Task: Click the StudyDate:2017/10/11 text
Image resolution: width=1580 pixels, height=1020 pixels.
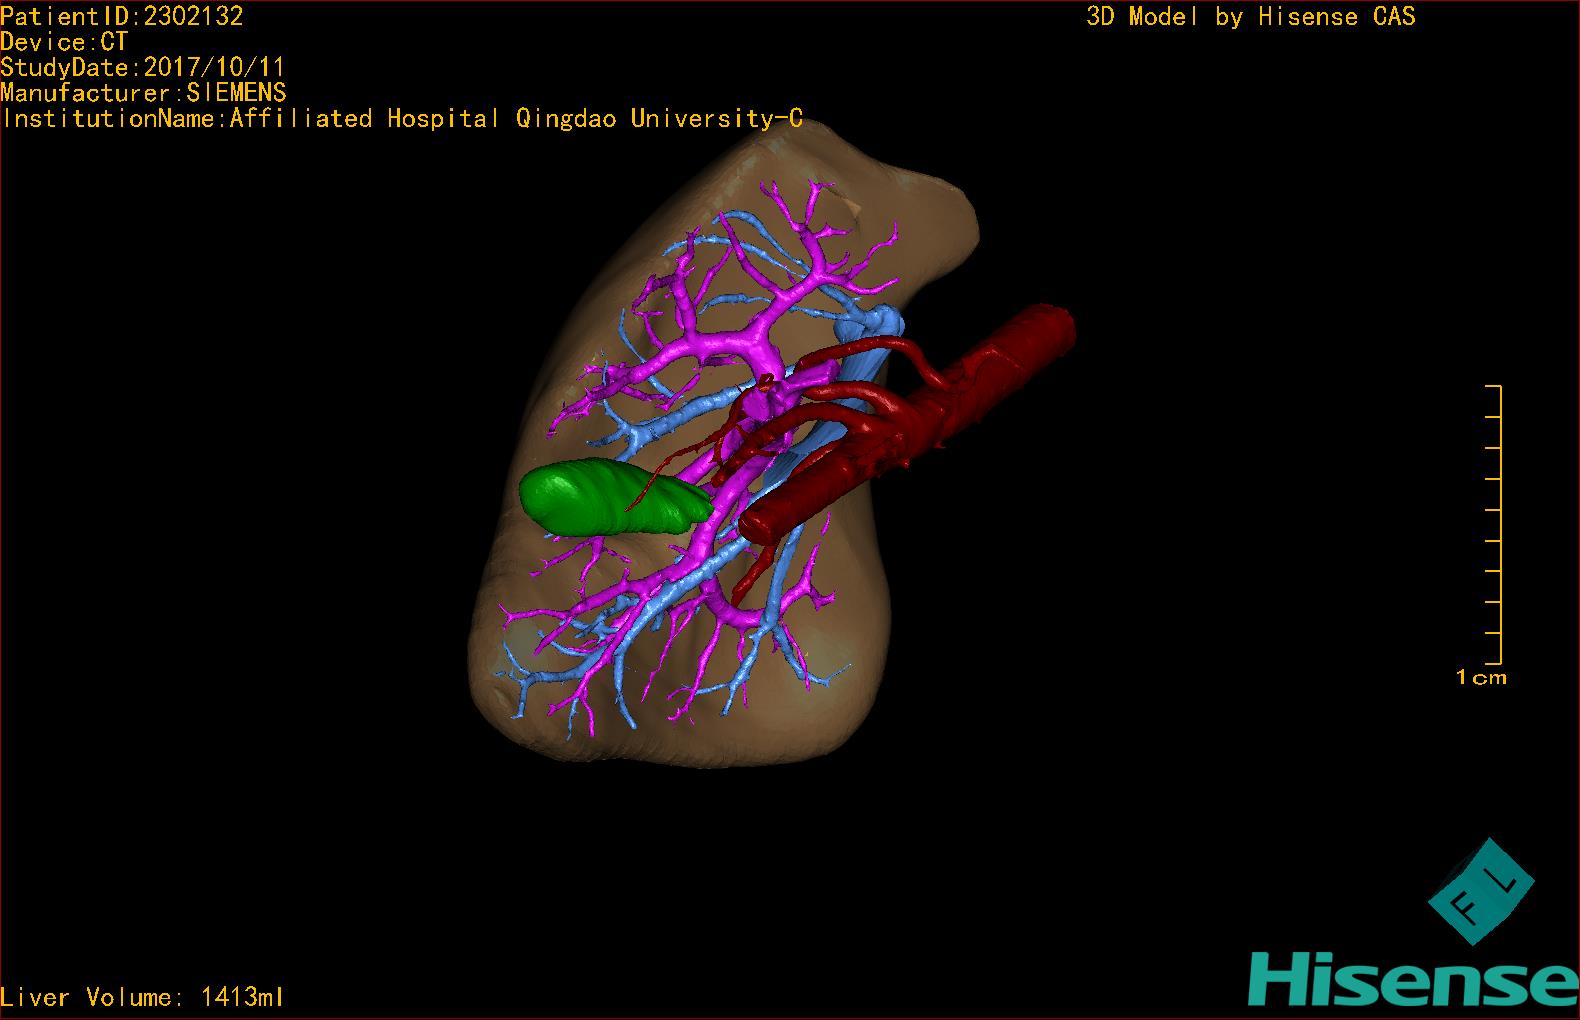Action: click(x=143, y=67)
